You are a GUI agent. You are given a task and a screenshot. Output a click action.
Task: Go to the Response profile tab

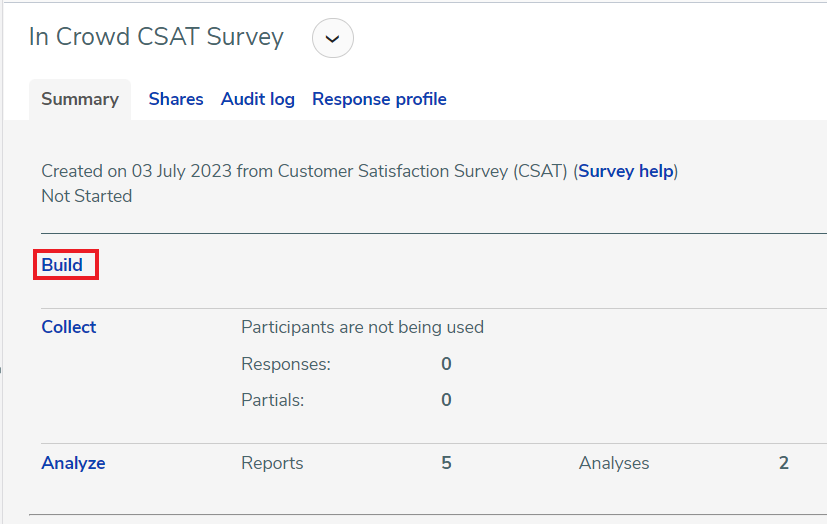point(379,99)
